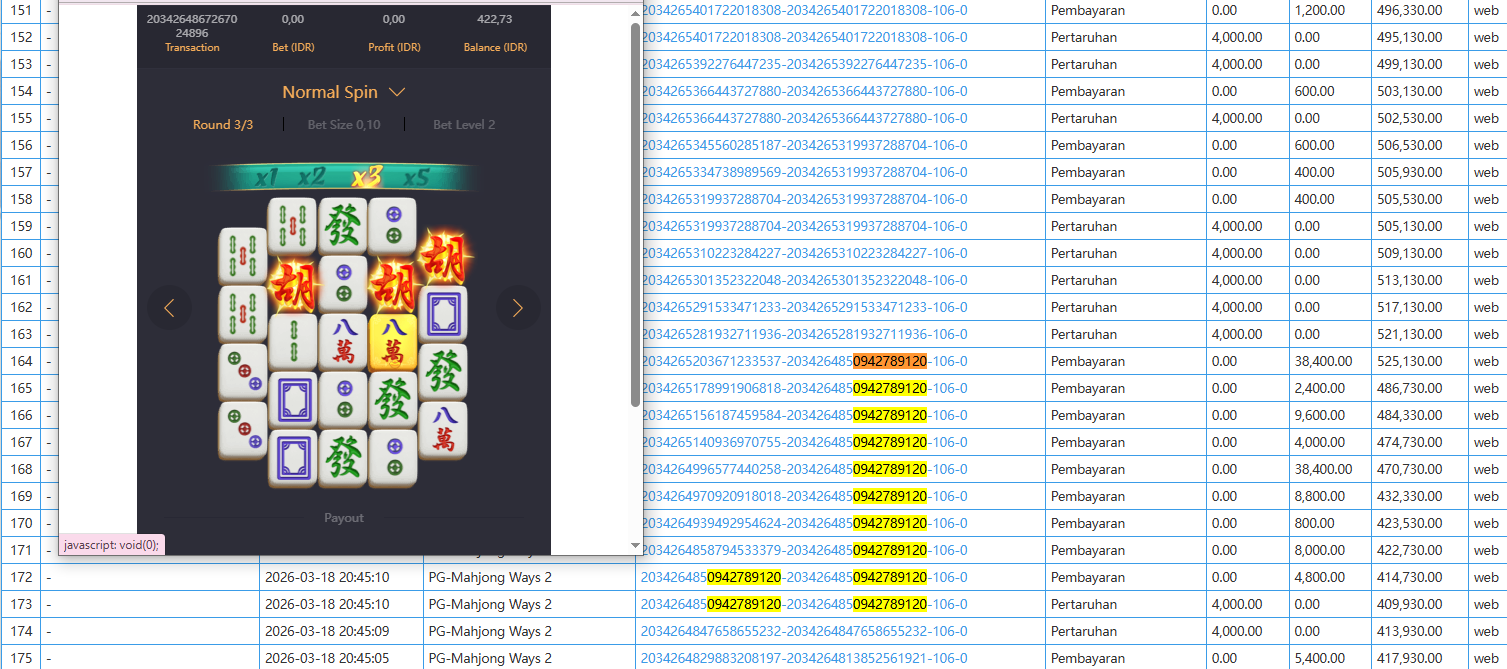
Task: Open transaction link starting 2034264858794533379
Action: pyautogui.click(x=804, y=550)
